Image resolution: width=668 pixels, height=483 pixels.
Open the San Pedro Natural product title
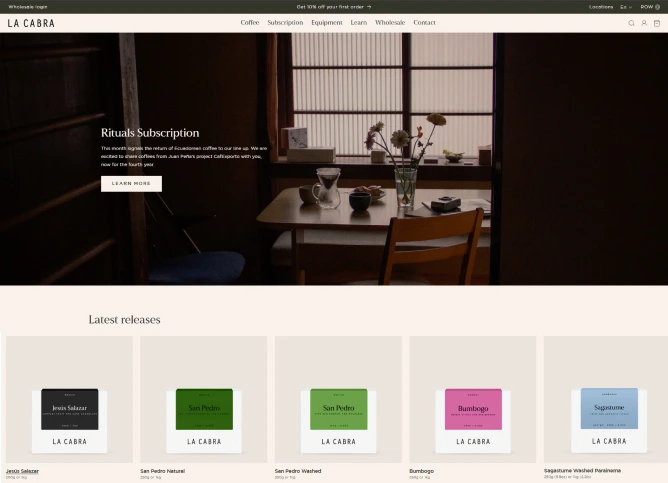(x=162, y=471)
